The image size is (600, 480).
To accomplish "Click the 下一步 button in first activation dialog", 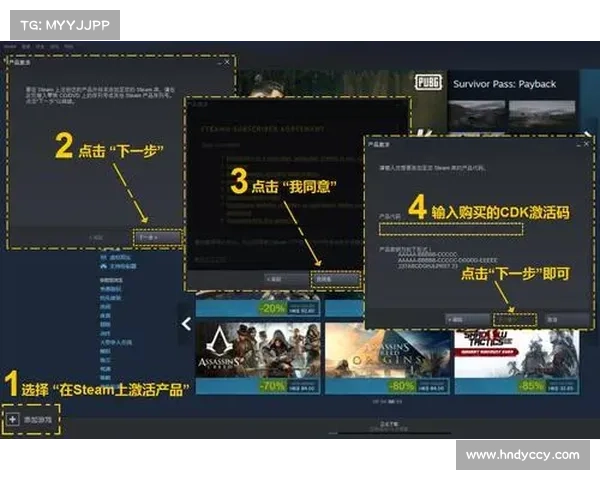I will pos(157,238).
